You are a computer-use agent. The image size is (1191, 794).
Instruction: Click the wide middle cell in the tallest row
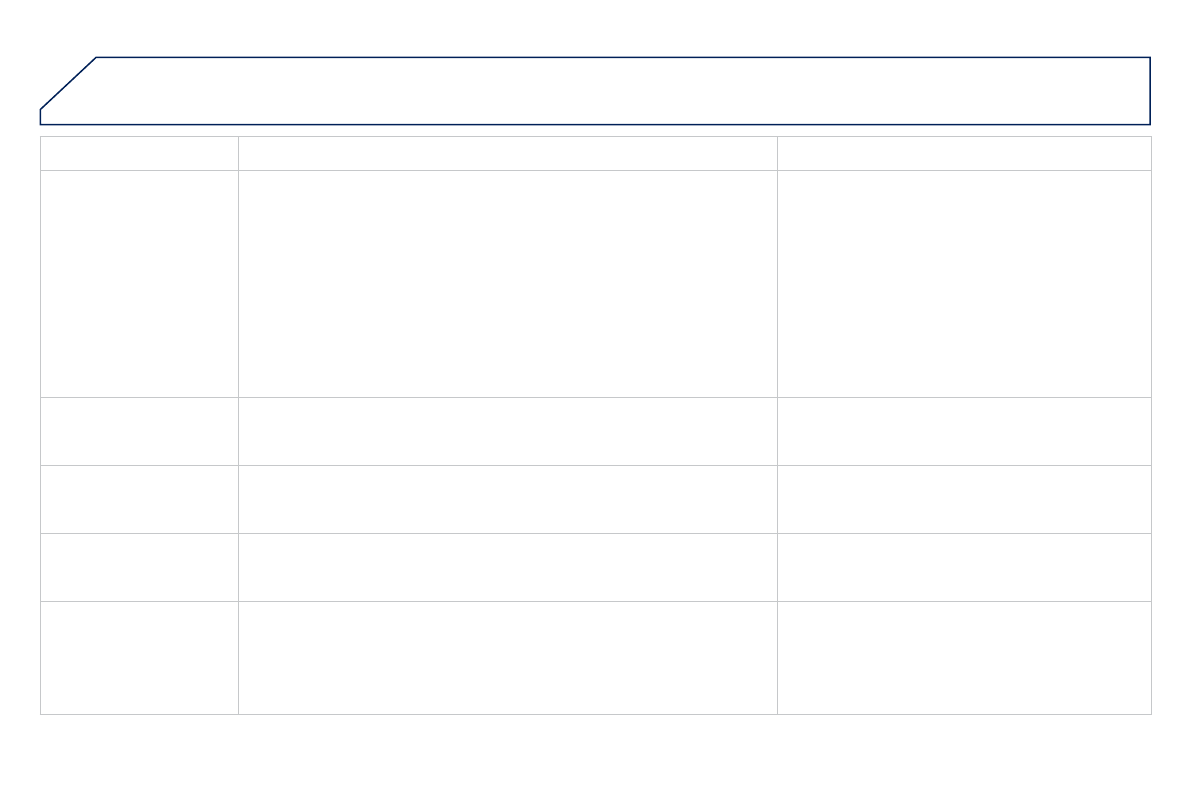pyautogui.click(x=507, y=284)
